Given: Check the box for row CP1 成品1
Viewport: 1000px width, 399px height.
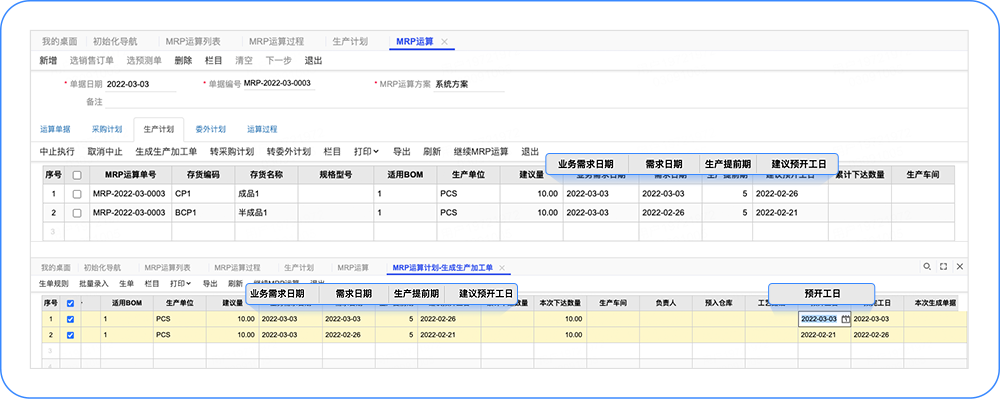Looking at the screenshot, I should [77, 194].
